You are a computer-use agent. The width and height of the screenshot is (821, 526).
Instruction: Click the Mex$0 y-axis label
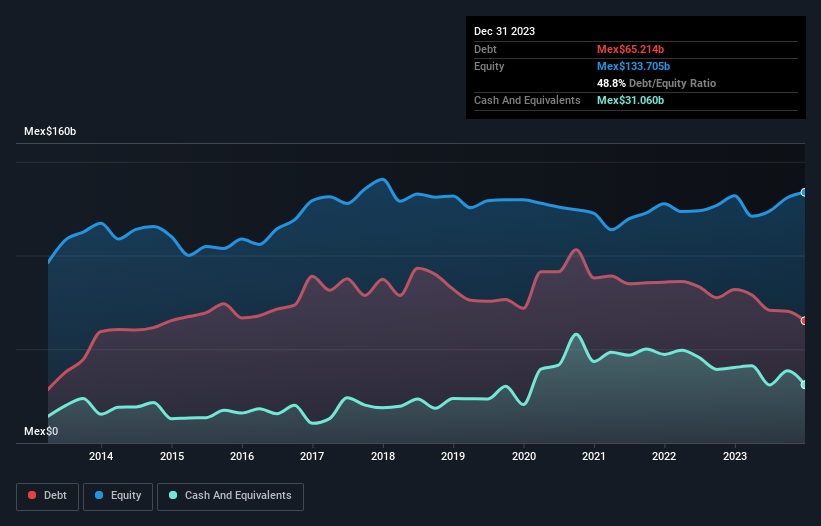click(x=41, y=431)
